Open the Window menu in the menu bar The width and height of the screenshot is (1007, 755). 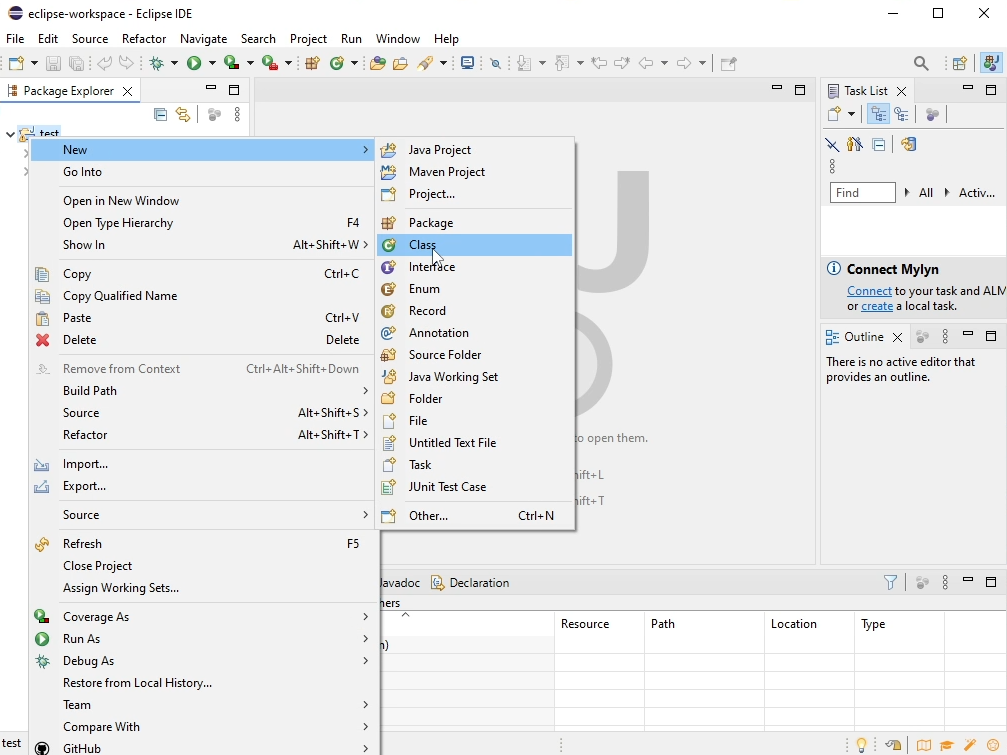(398, 39)
